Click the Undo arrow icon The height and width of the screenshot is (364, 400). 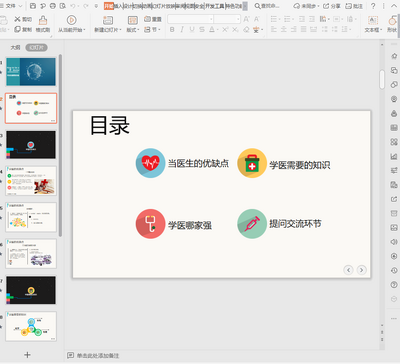click(x=73, y=6)
